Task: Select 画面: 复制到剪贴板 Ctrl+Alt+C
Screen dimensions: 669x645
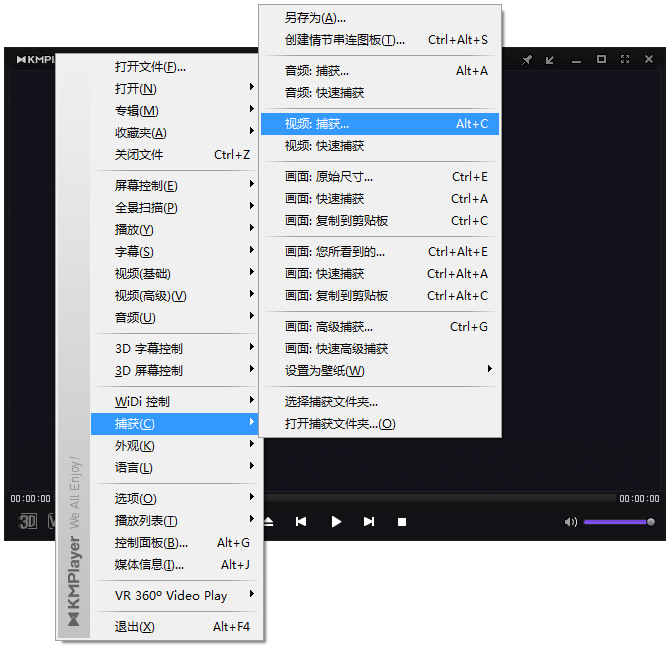Action: [x=380, y=296]
